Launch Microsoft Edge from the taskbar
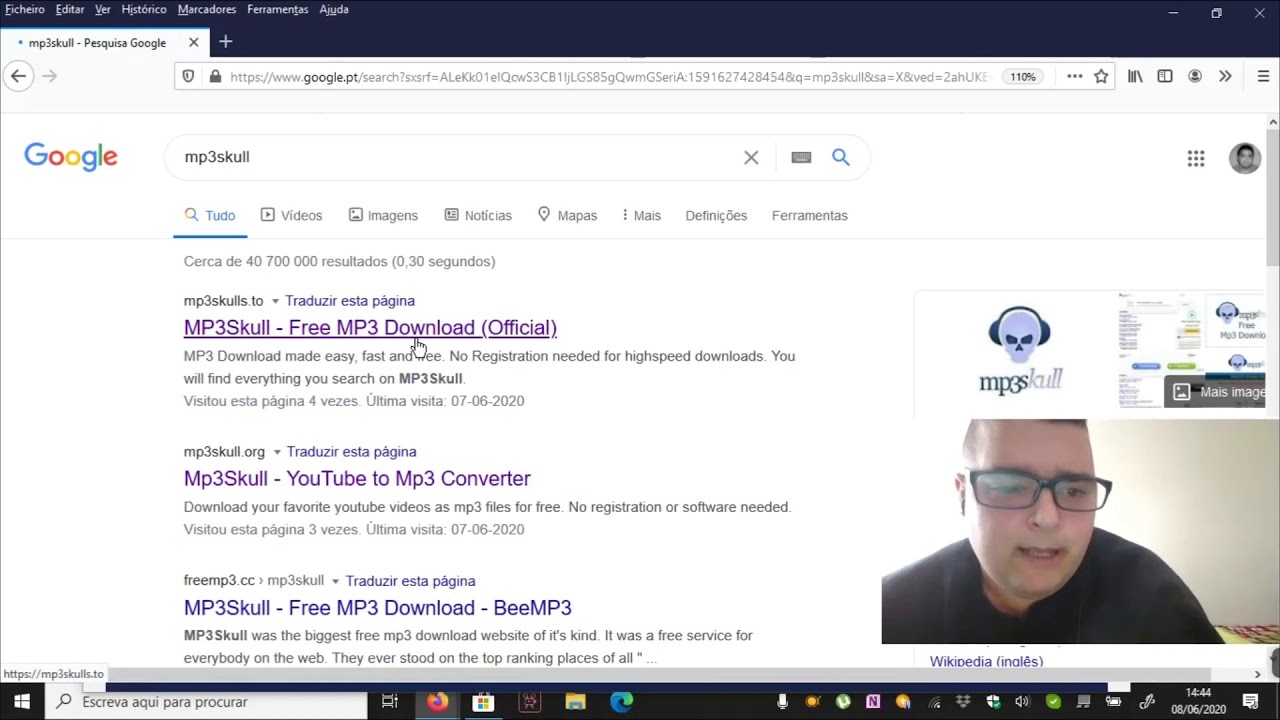Image resolution: width=1280 pixels, height=720 pixels. pyautogui.click(x=622, y=702)
